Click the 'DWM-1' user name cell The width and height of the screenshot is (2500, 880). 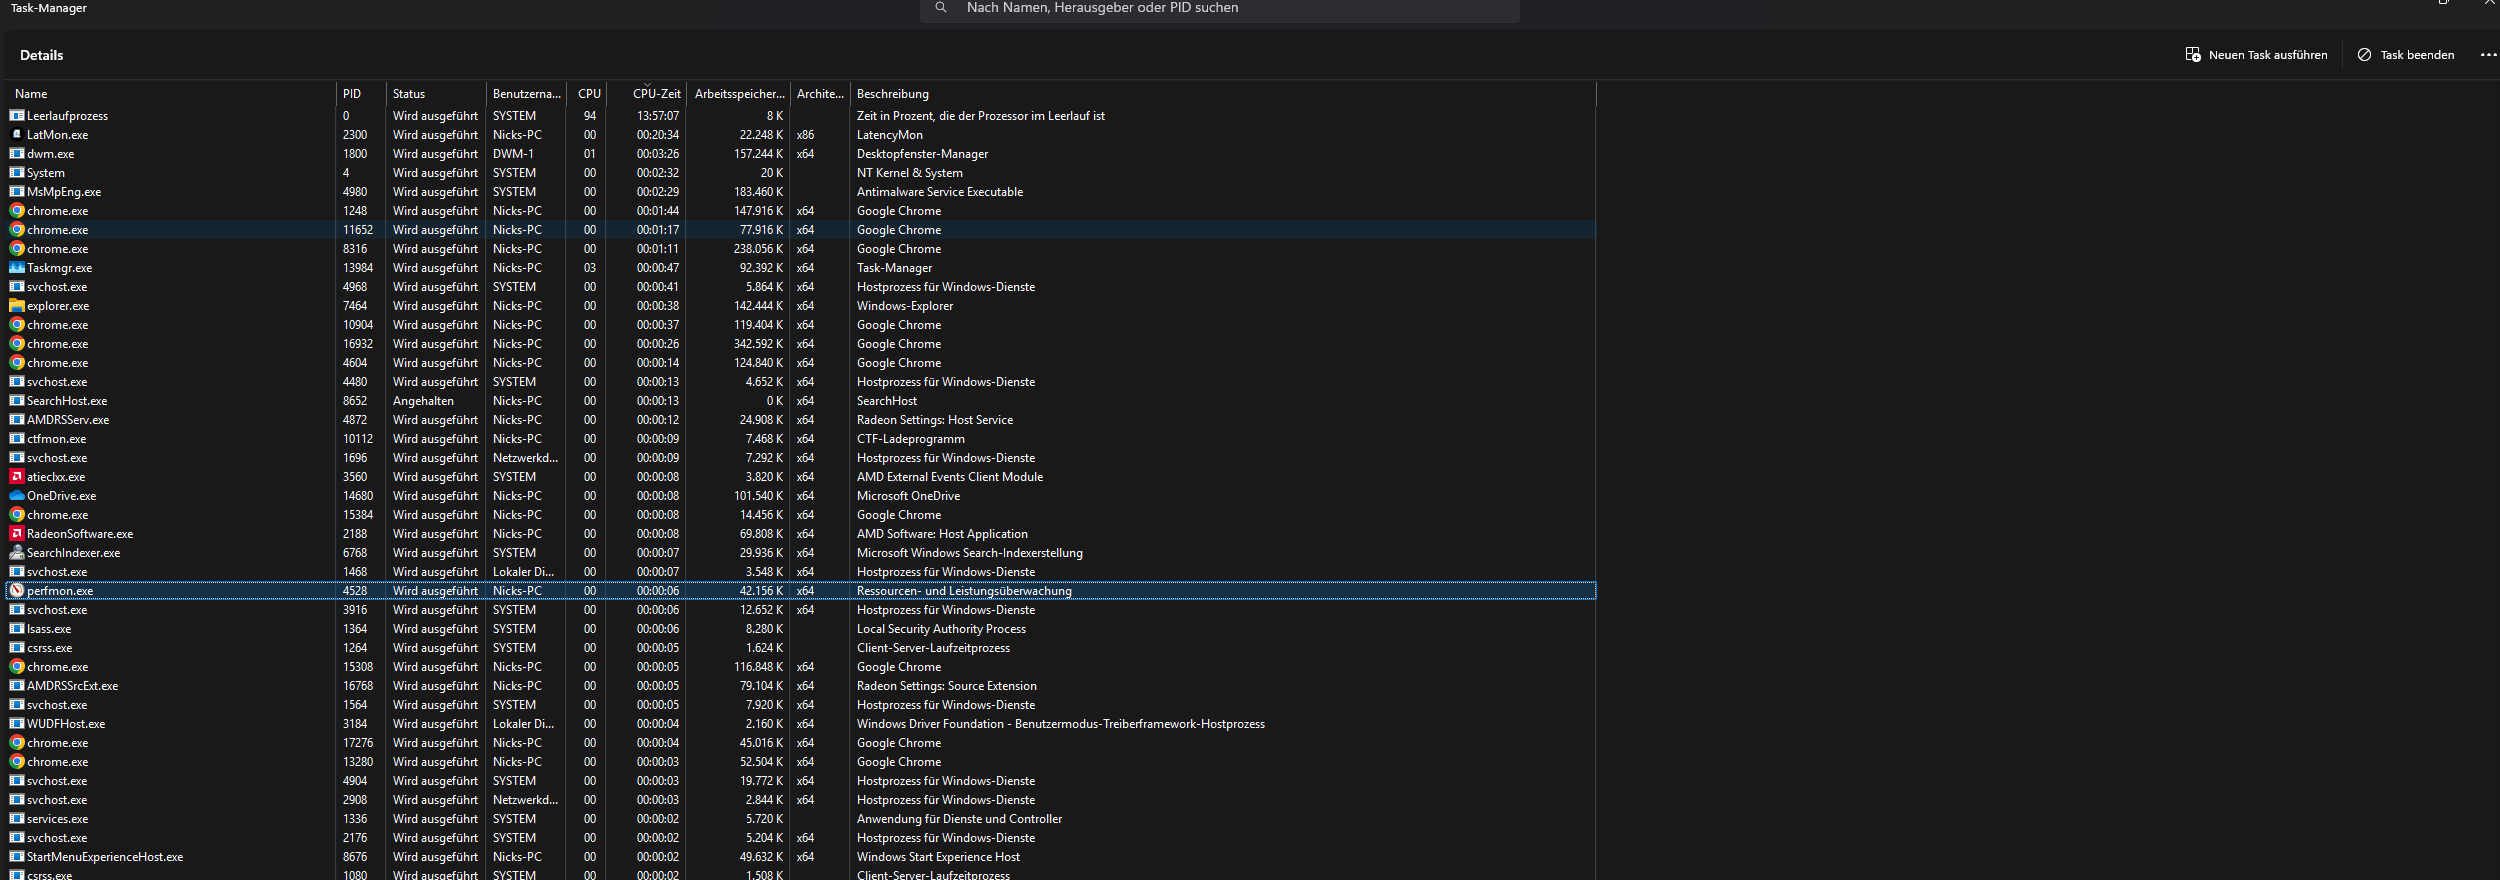click(513, 154)
